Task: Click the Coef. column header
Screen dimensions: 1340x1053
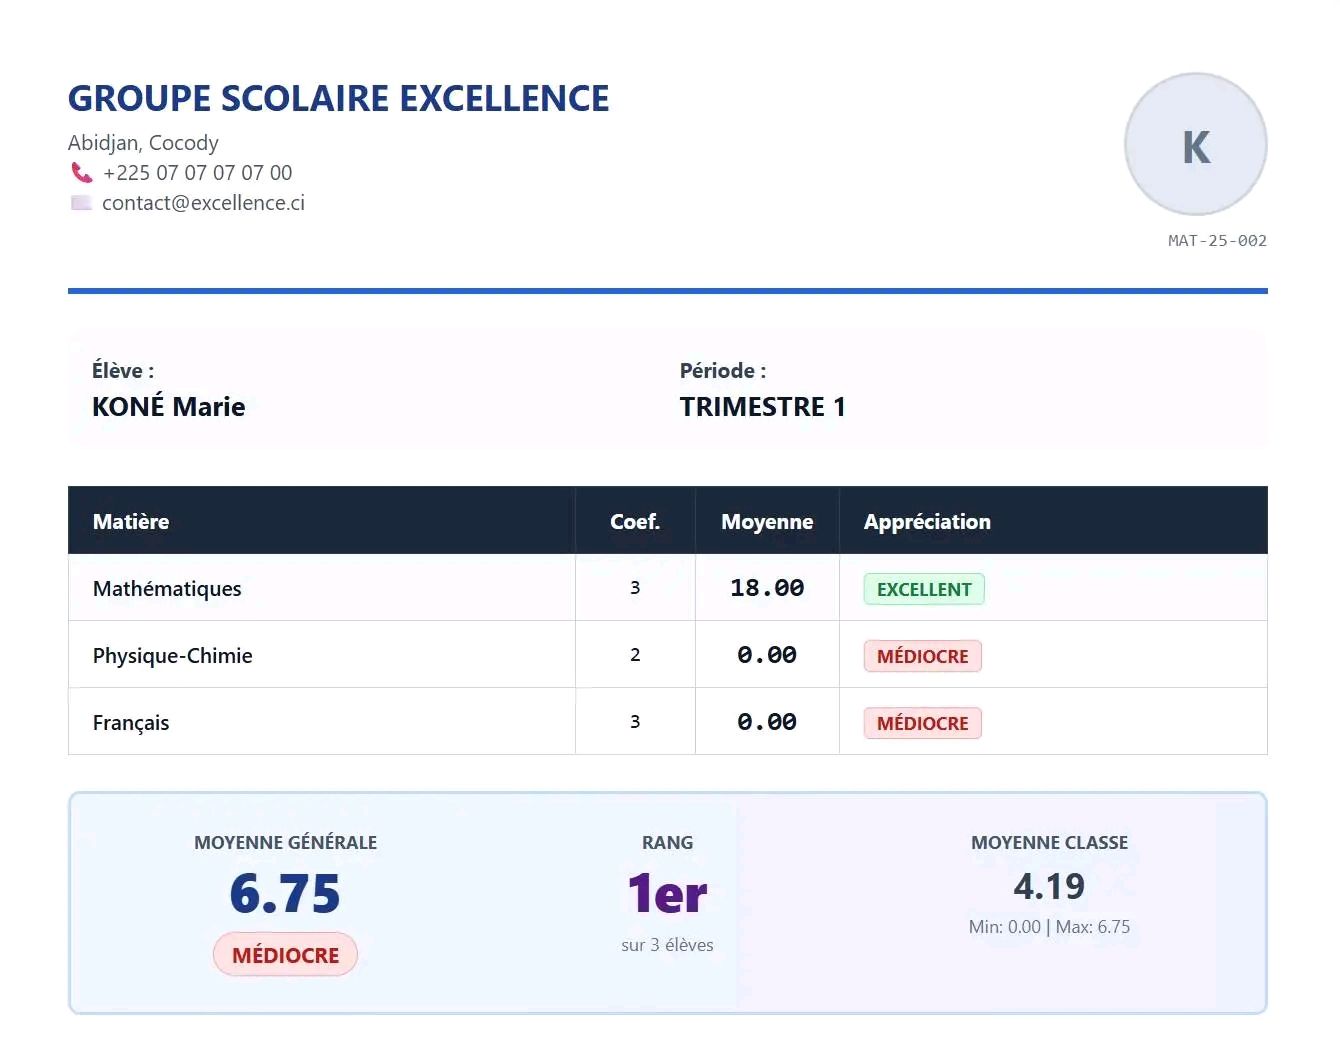Action: 634,521
